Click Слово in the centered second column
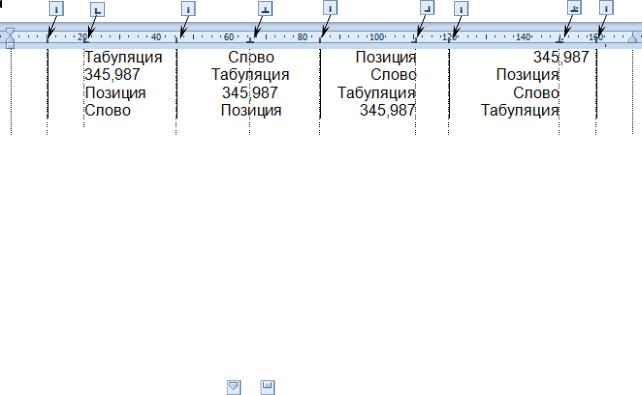 [251, 57]
